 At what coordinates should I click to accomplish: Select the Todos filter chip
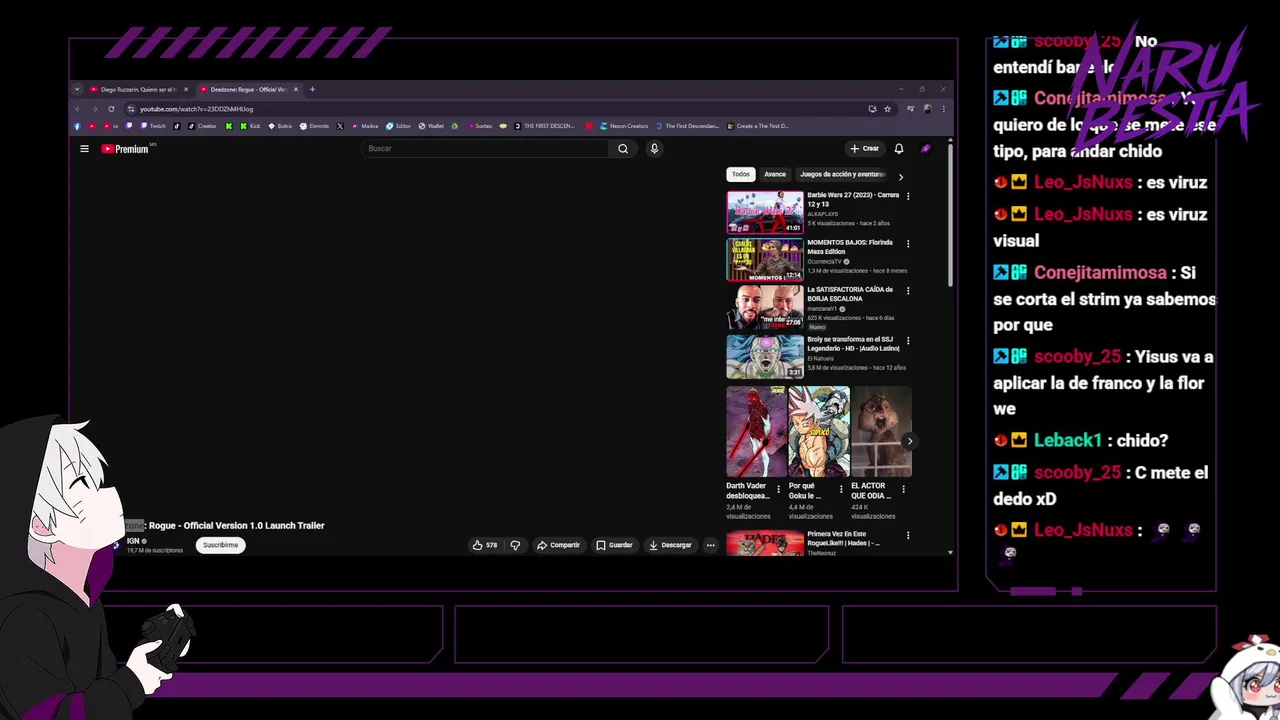(740, 174)
